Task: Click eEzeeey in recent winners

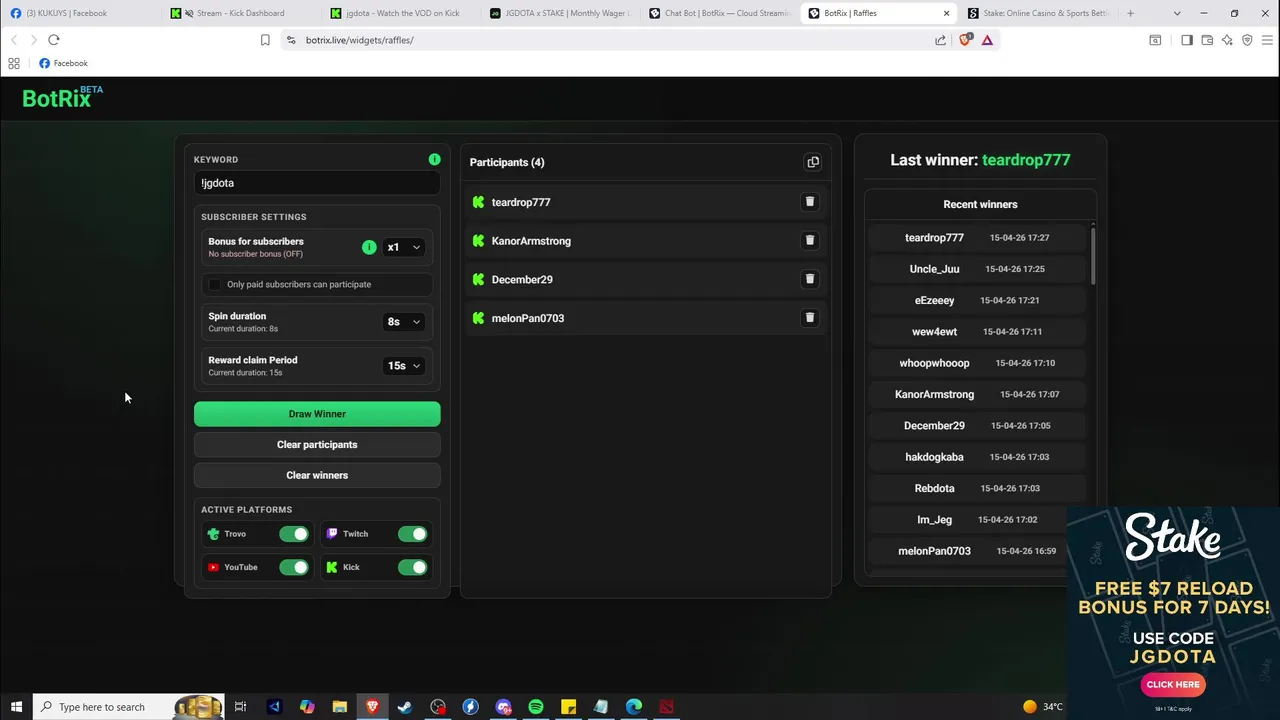Action: (934, 300)
